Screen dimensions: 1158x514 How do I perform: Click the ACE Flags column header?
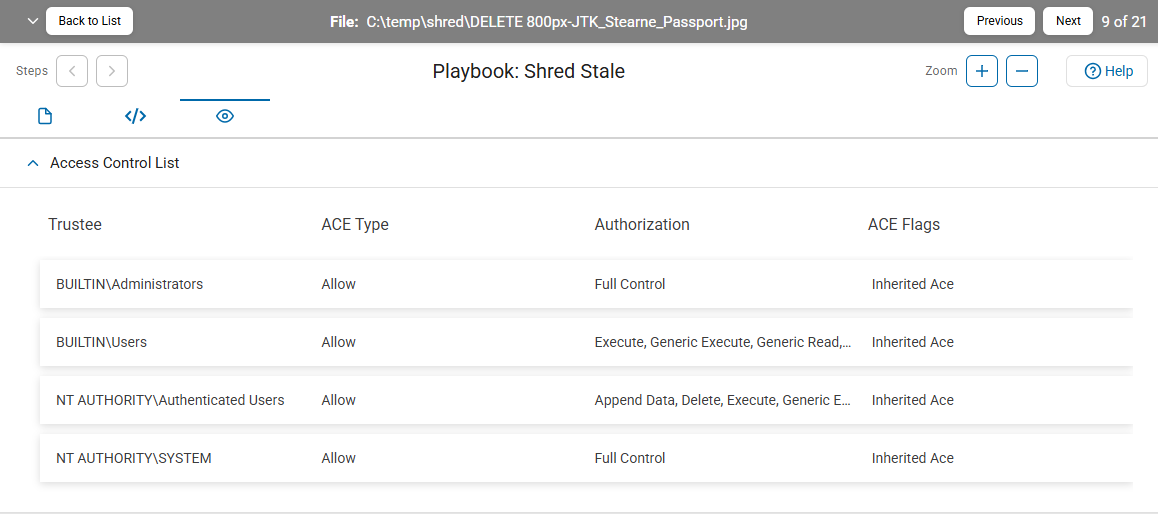coord(904,224)
